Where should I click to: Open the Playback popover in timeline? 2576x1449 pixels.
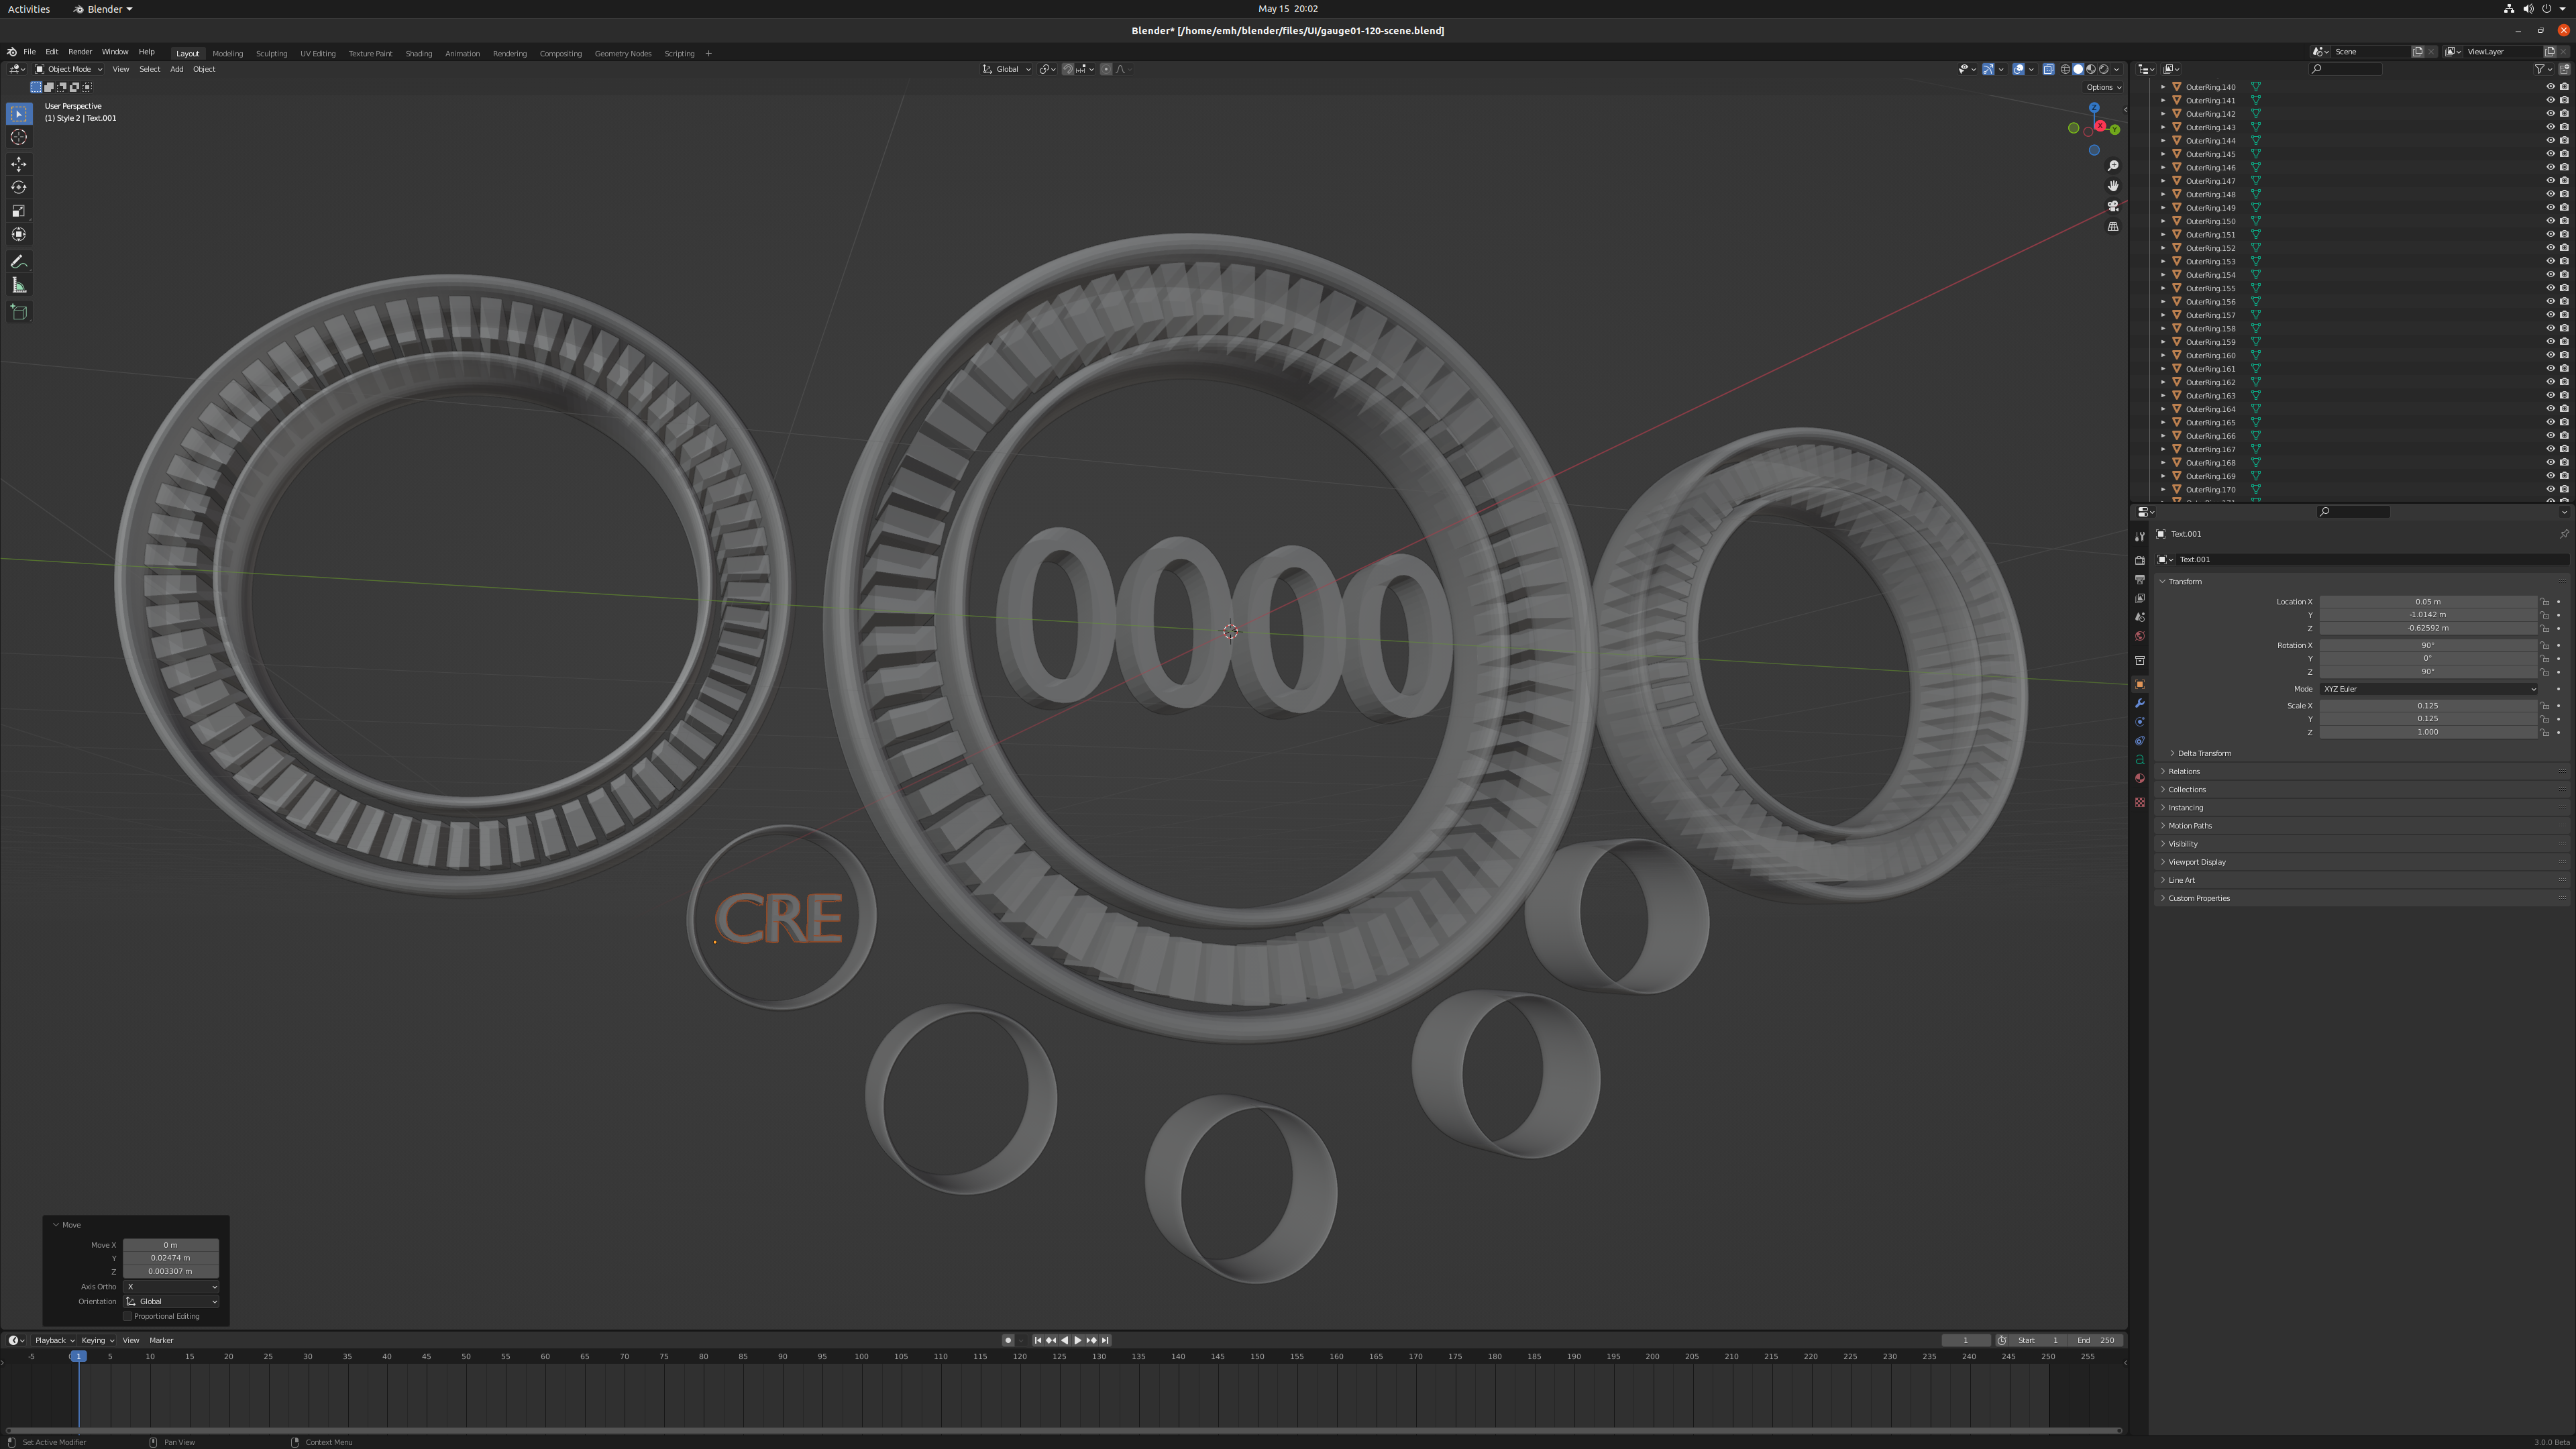(55, 1340)
